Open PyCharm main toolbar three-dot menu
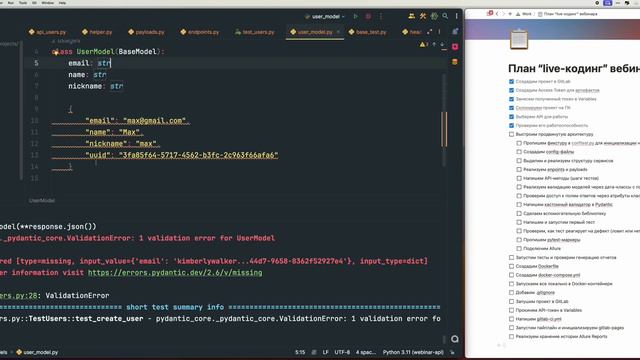The width and height of the screenshot is (640, 360). tap(456, 16)
